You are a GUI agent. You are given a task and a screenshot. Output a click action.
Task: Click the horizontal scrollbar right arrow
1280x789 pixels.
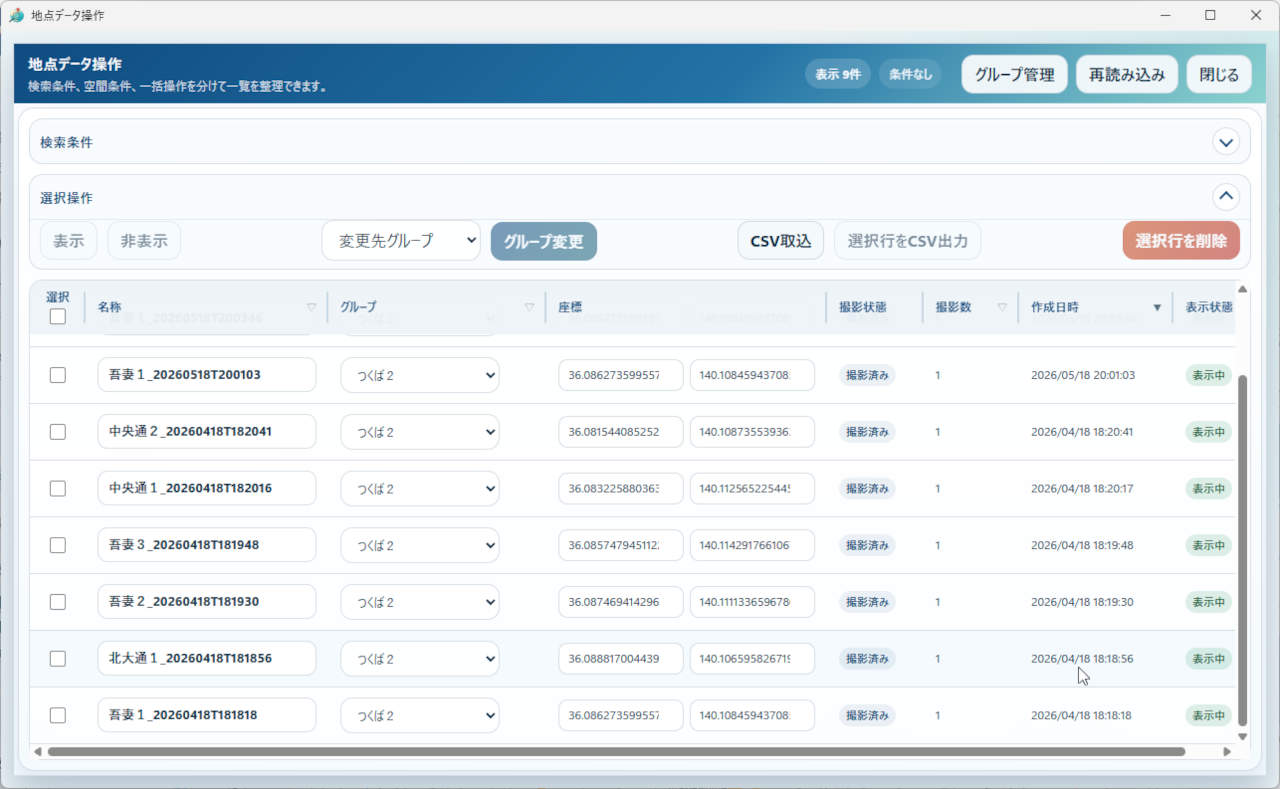tap(1227, 751)
